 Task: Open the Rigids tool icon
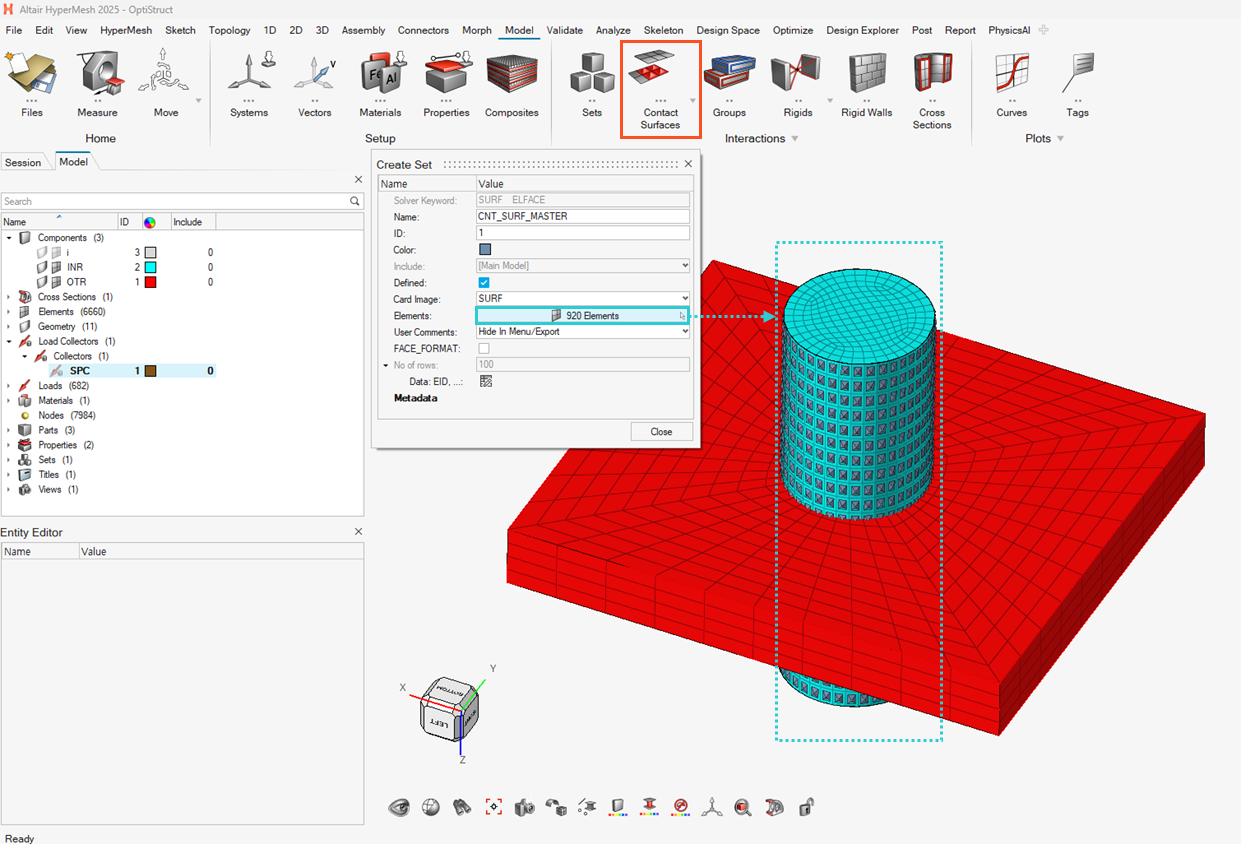click(796, 74)
